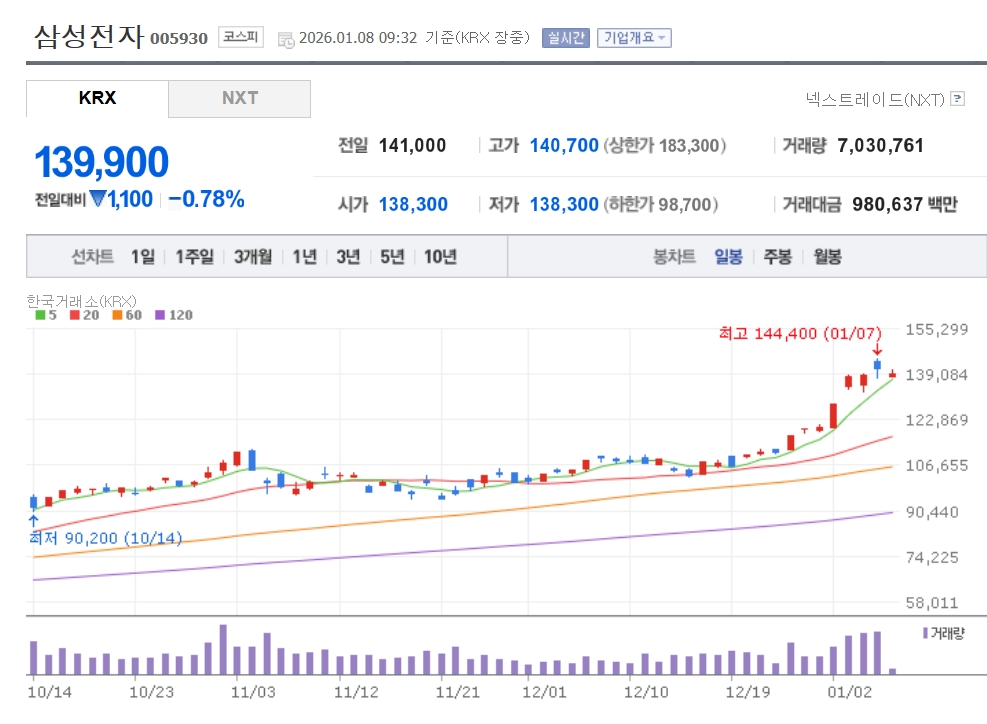Click the 코스피 market badge
This screenshot has width=987, height=724.
(x=240, y=38)
